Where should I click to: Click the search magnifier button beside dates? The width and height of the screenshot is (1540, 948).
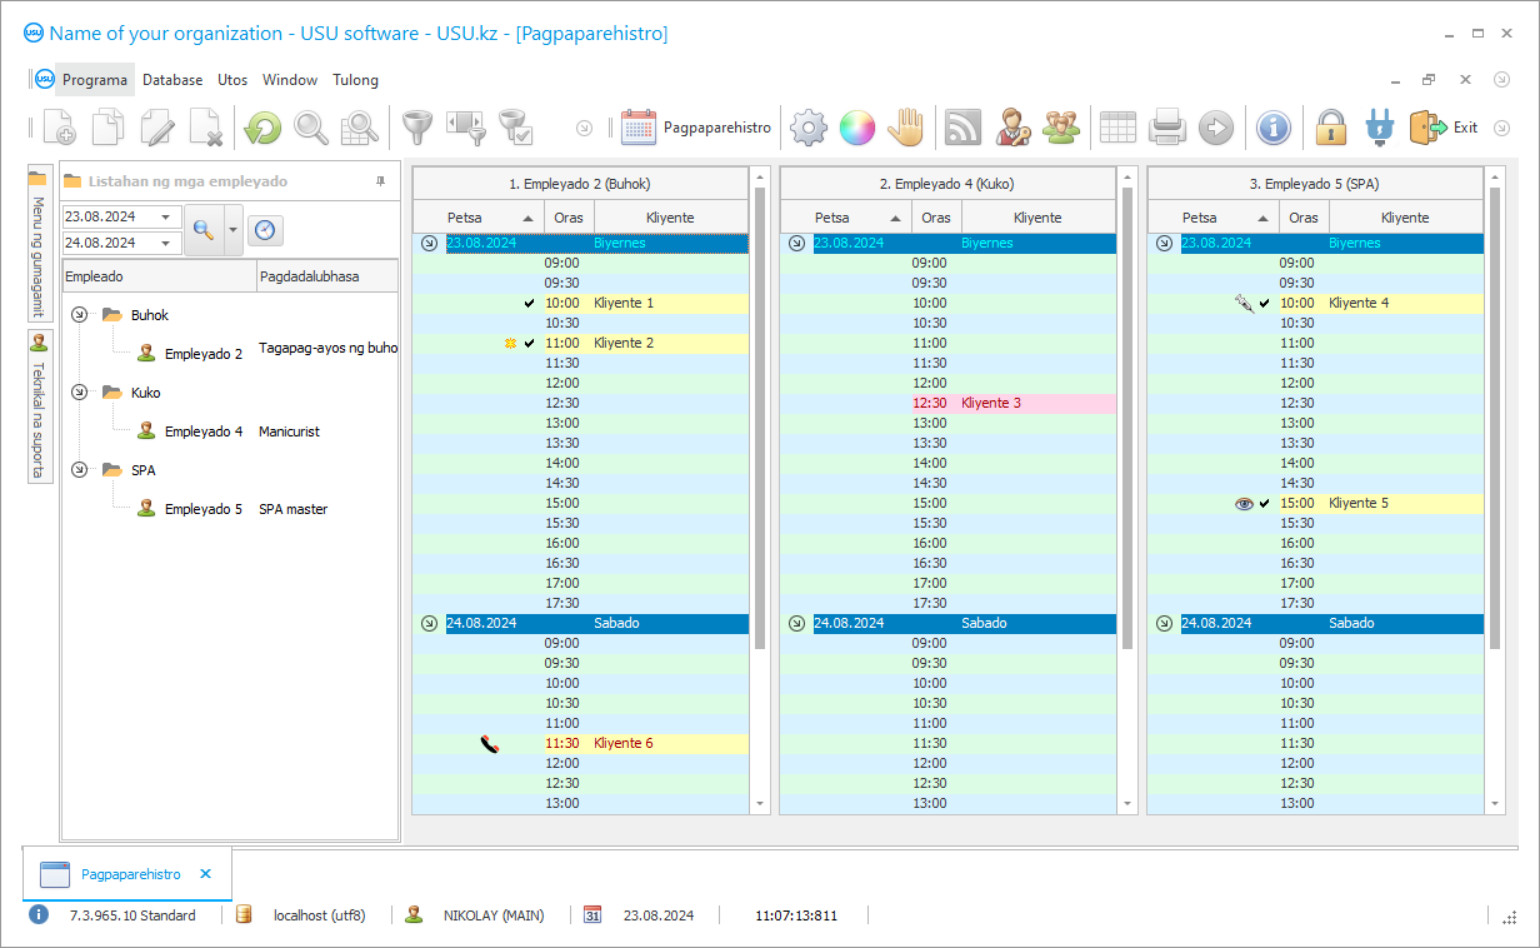pos(203,230)
